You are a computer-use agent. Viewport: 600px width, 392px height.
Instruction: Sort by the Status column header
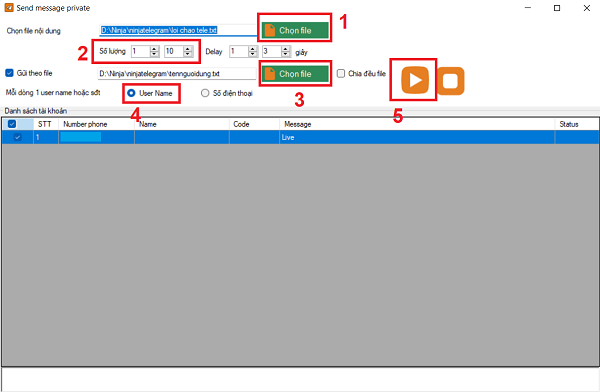(577, 124)
